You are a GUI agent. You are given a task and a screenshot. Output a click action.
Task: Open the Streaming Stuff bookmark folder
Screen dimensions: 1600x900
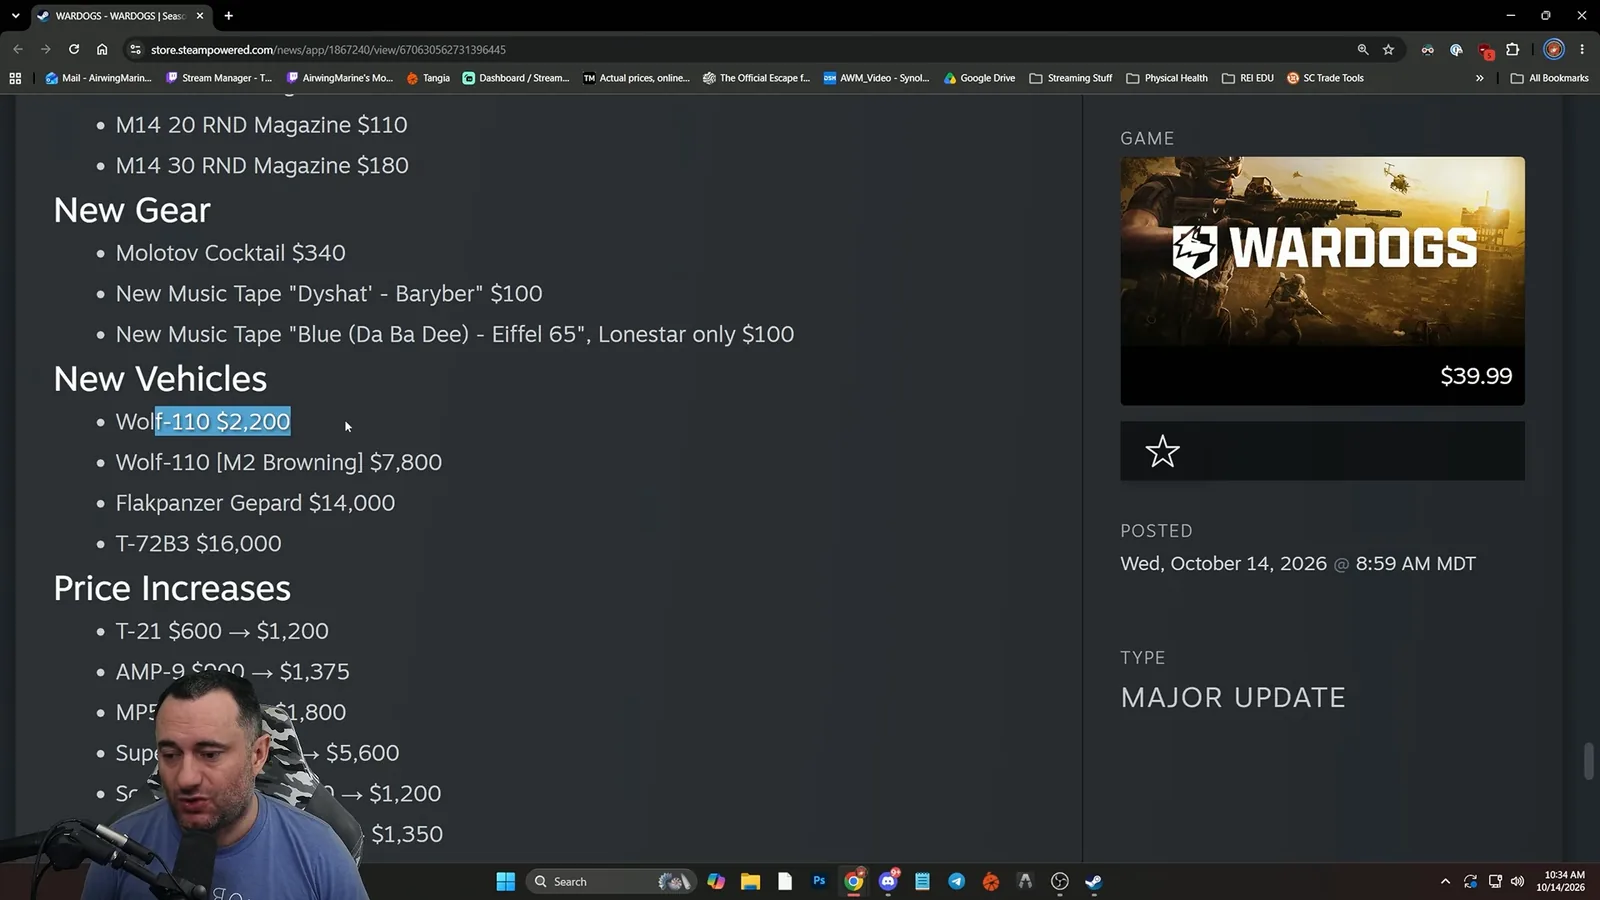[x=1070, y=78]
